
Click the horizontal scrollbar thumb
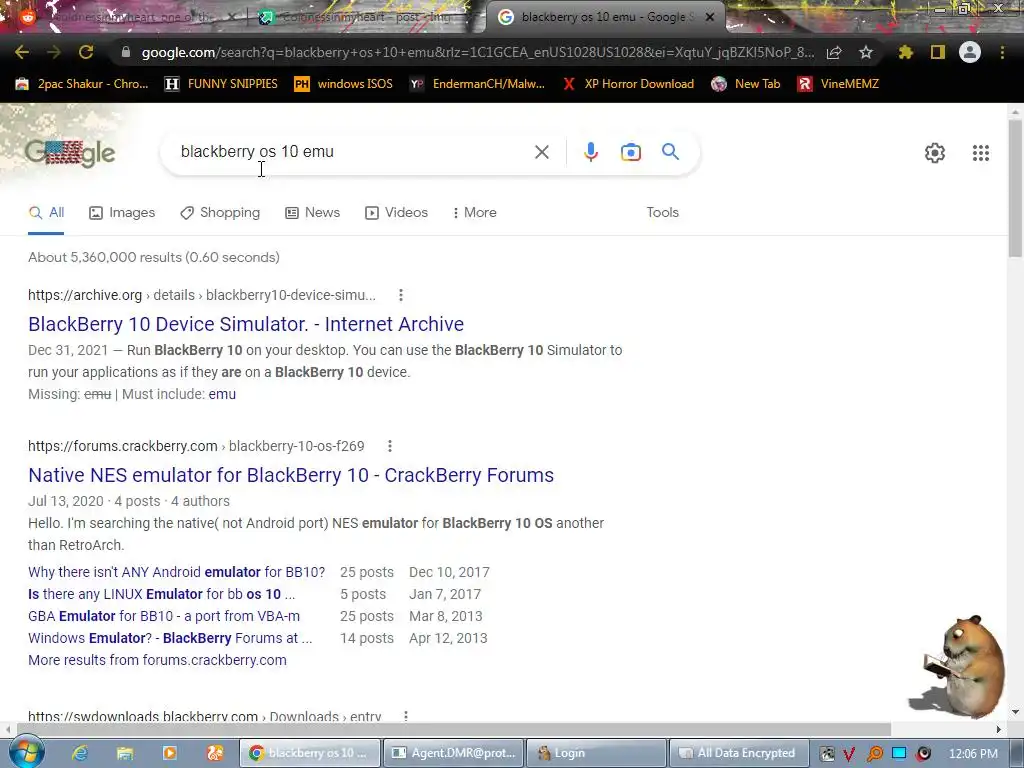[x=454, y=729]
